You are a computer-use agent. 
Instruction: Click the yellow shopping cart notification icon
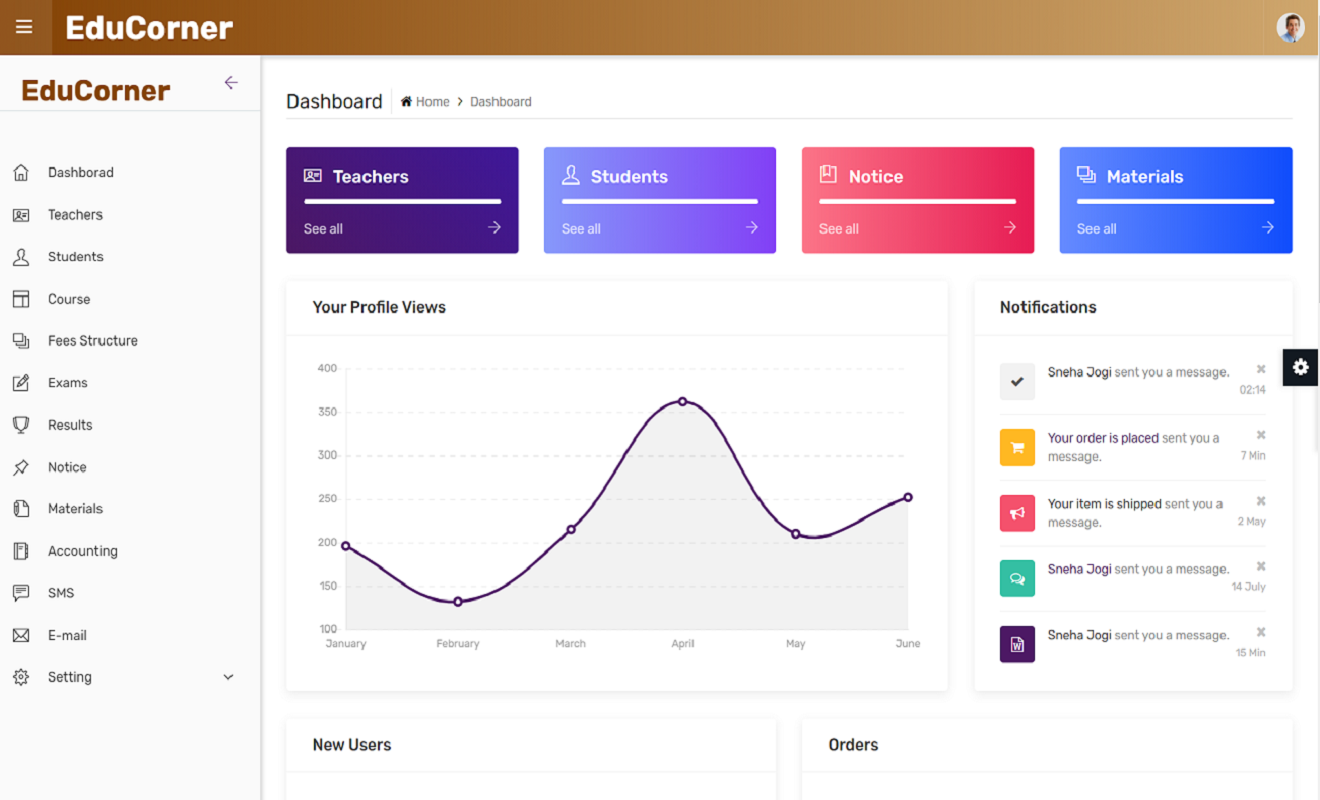(1017, 448)
